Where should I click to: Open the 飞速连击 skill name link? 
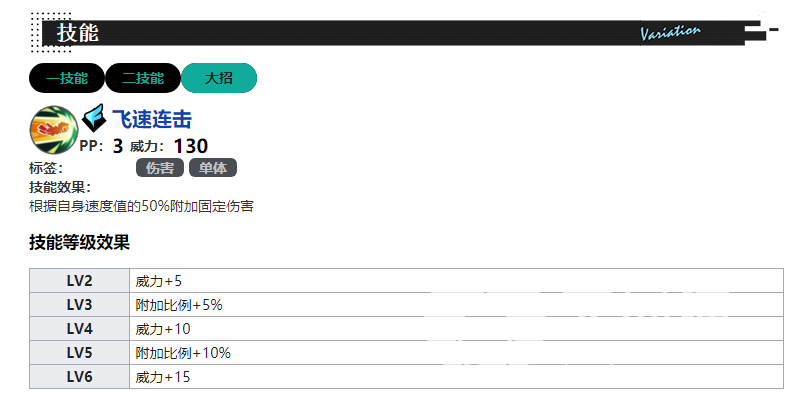[152, 120]
